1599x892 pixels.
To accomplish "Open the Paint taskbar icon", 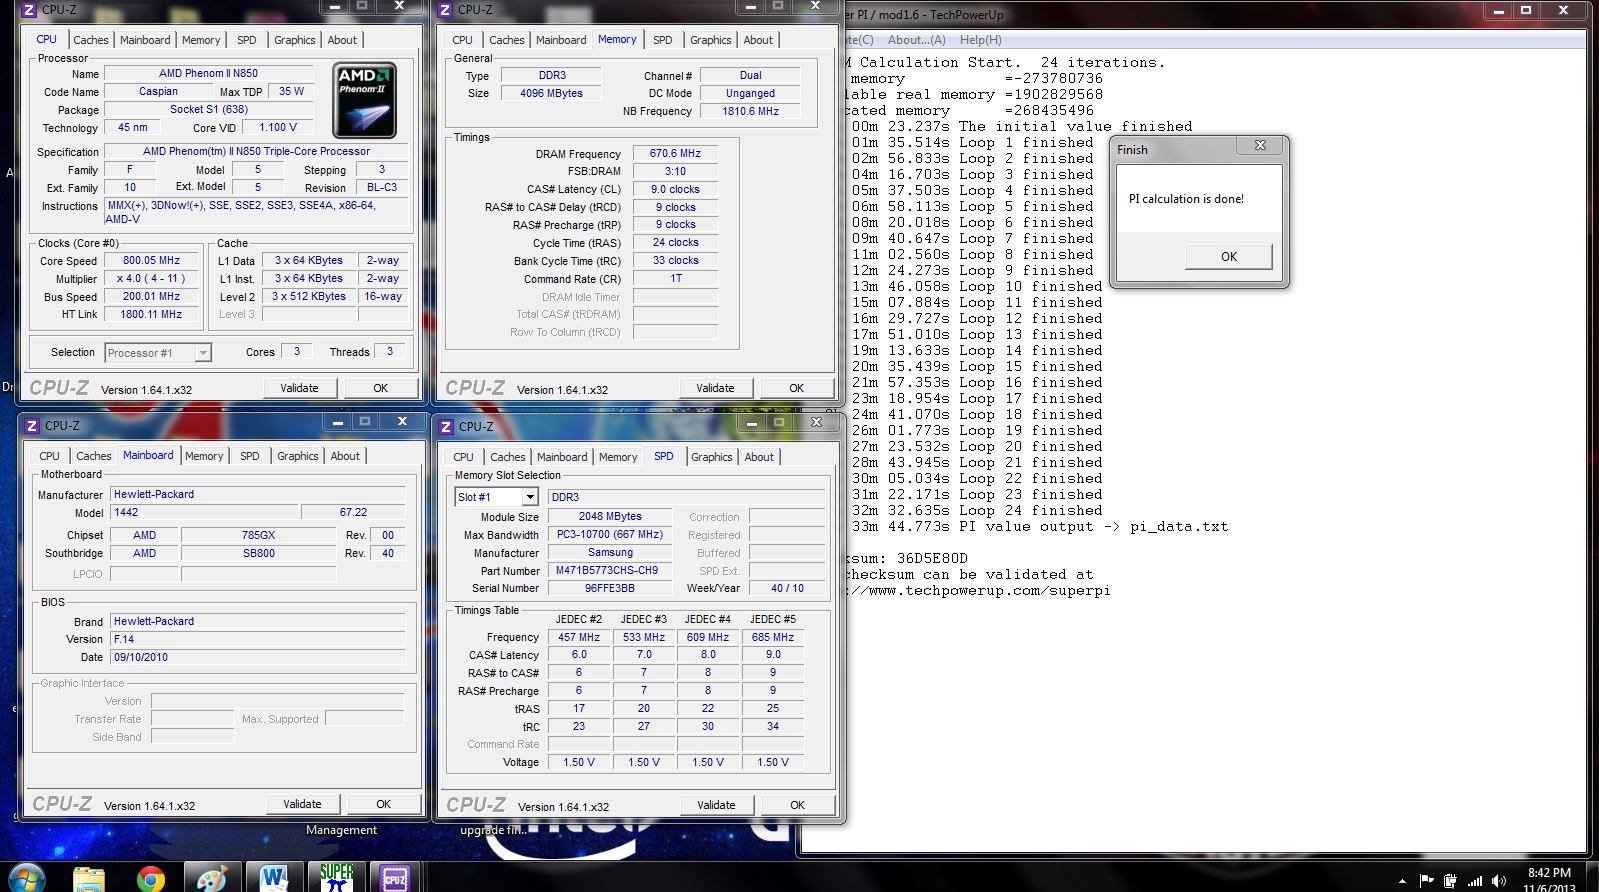I will click(x=212, y=878).
